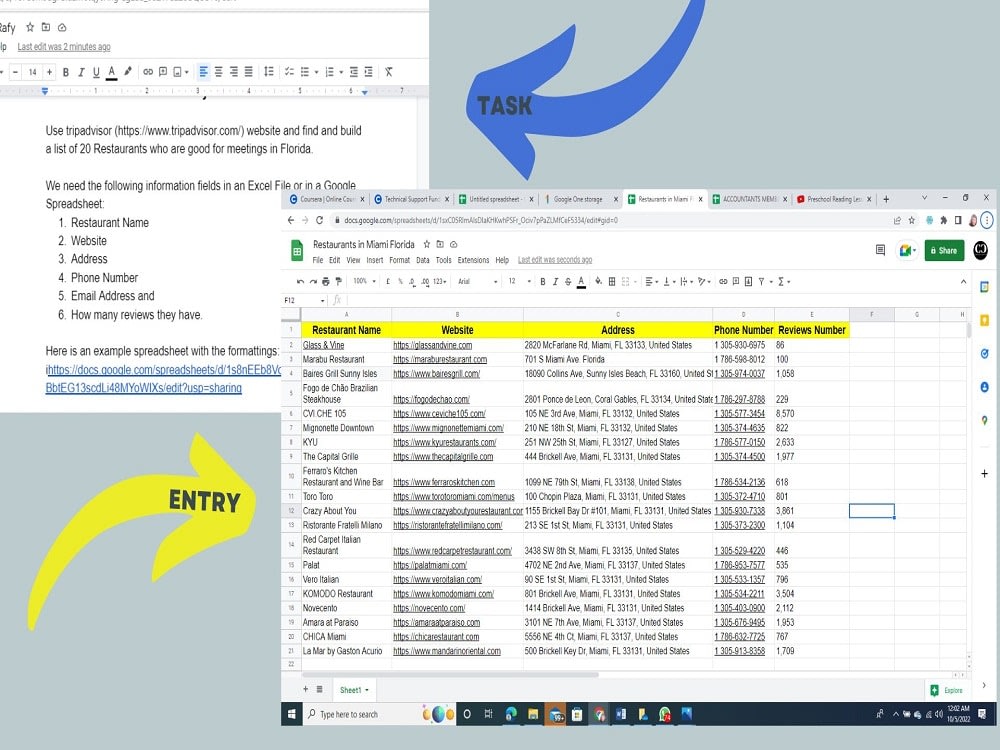Increase indent in the Docs toolbar
The height and width of the screenshot is (750, 1000).
(369, 71)
